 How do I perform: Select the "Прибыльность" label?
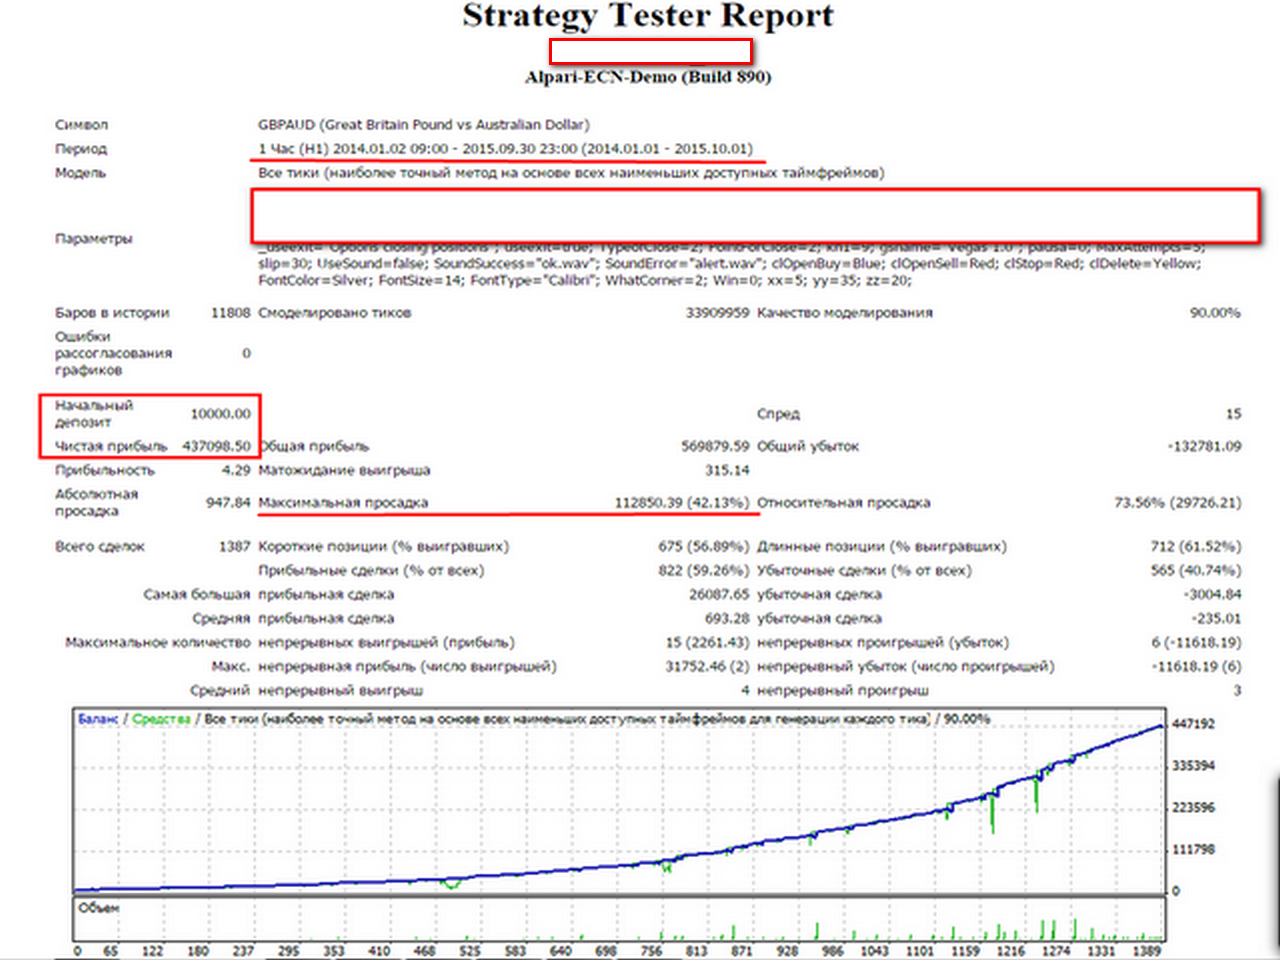[x=105, y=470]
